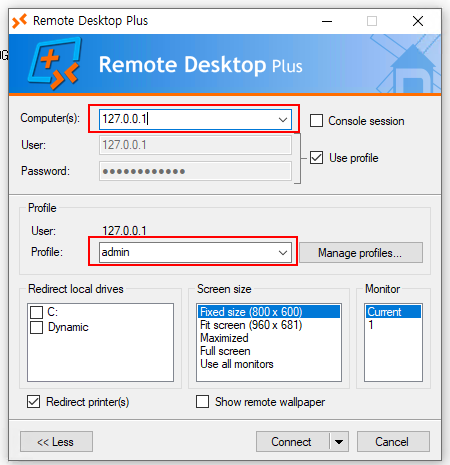Minimize the Remote Desktop Plus window
The height and width of the screenshot is (465, 450).
coord(327,21)
